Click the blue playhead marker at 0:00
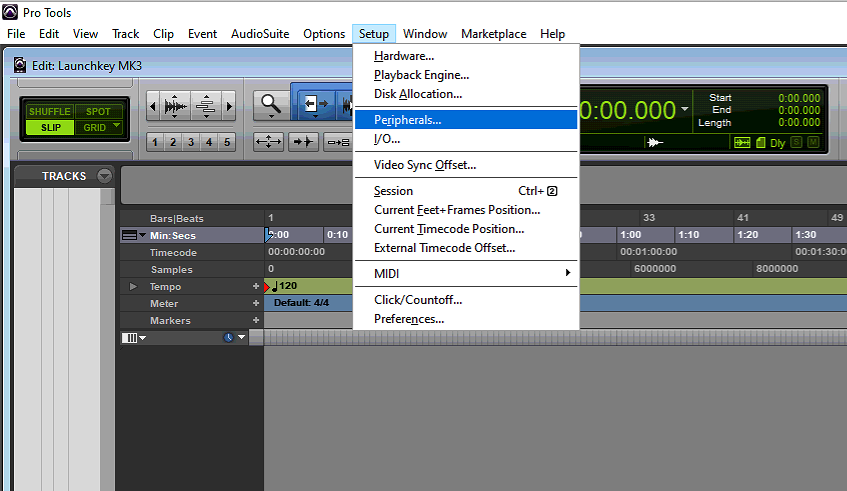 coord(268,235)
